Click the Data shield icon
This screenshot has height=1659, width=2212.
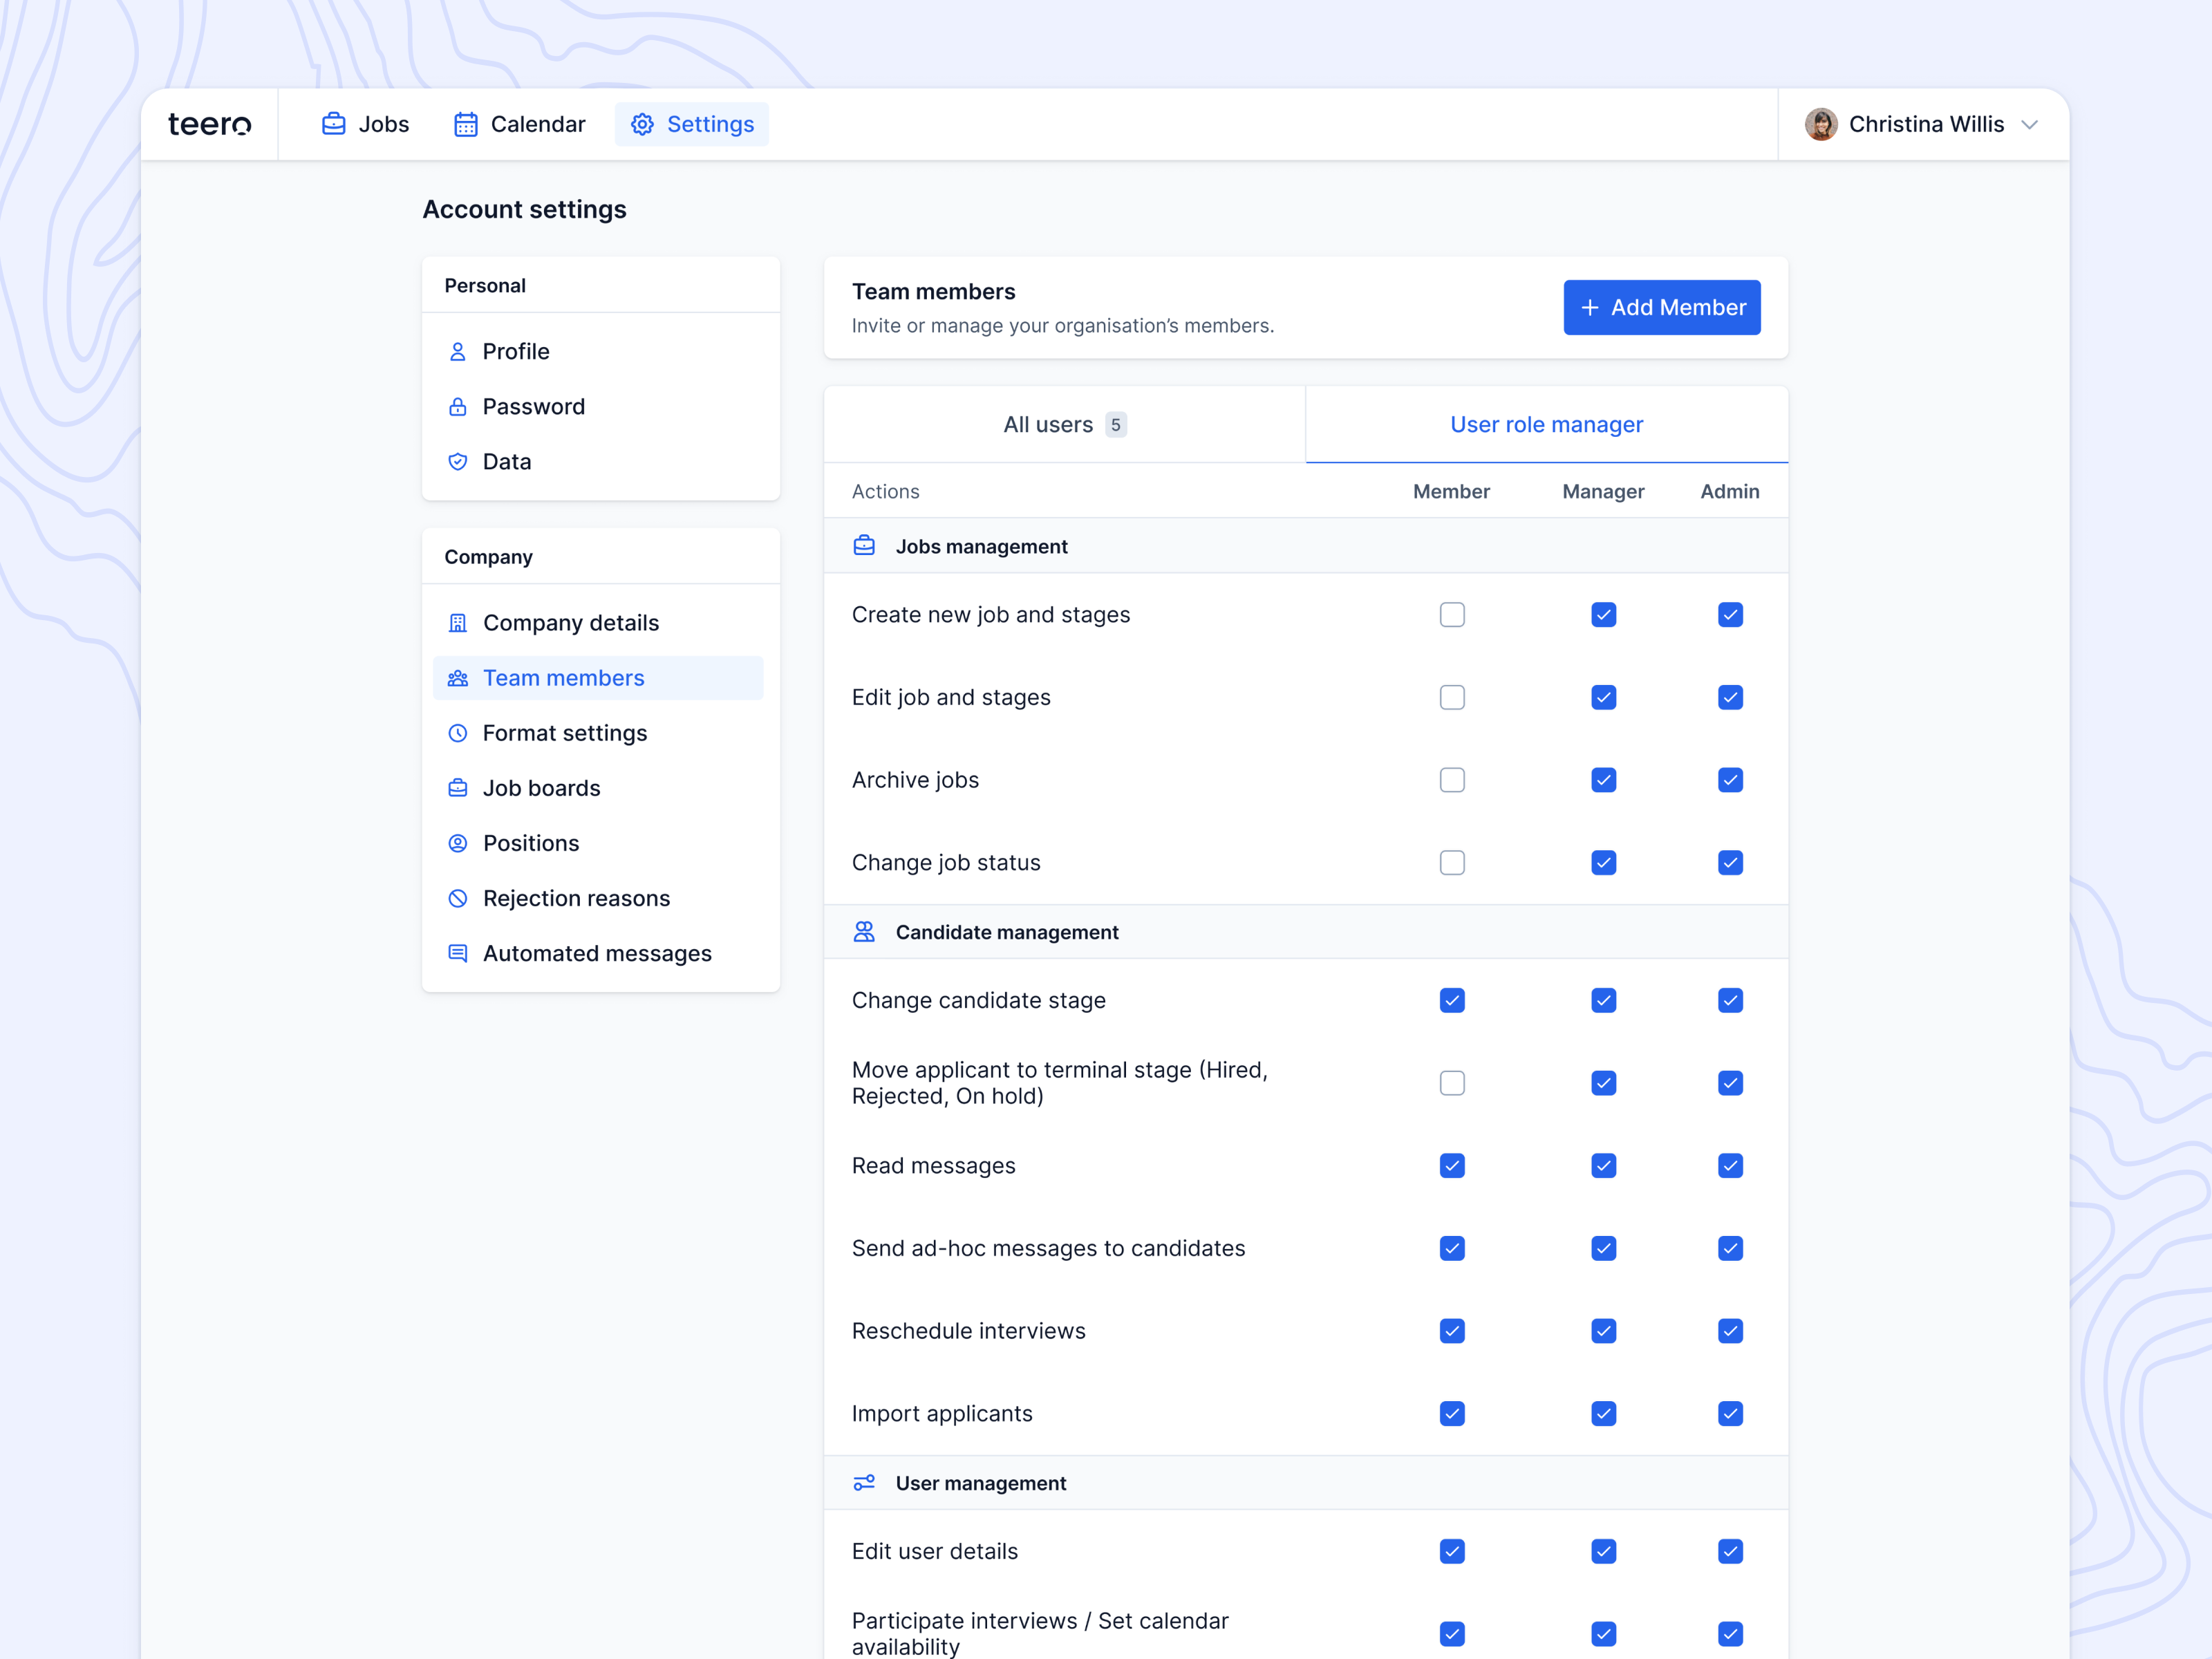coord(457,462)
